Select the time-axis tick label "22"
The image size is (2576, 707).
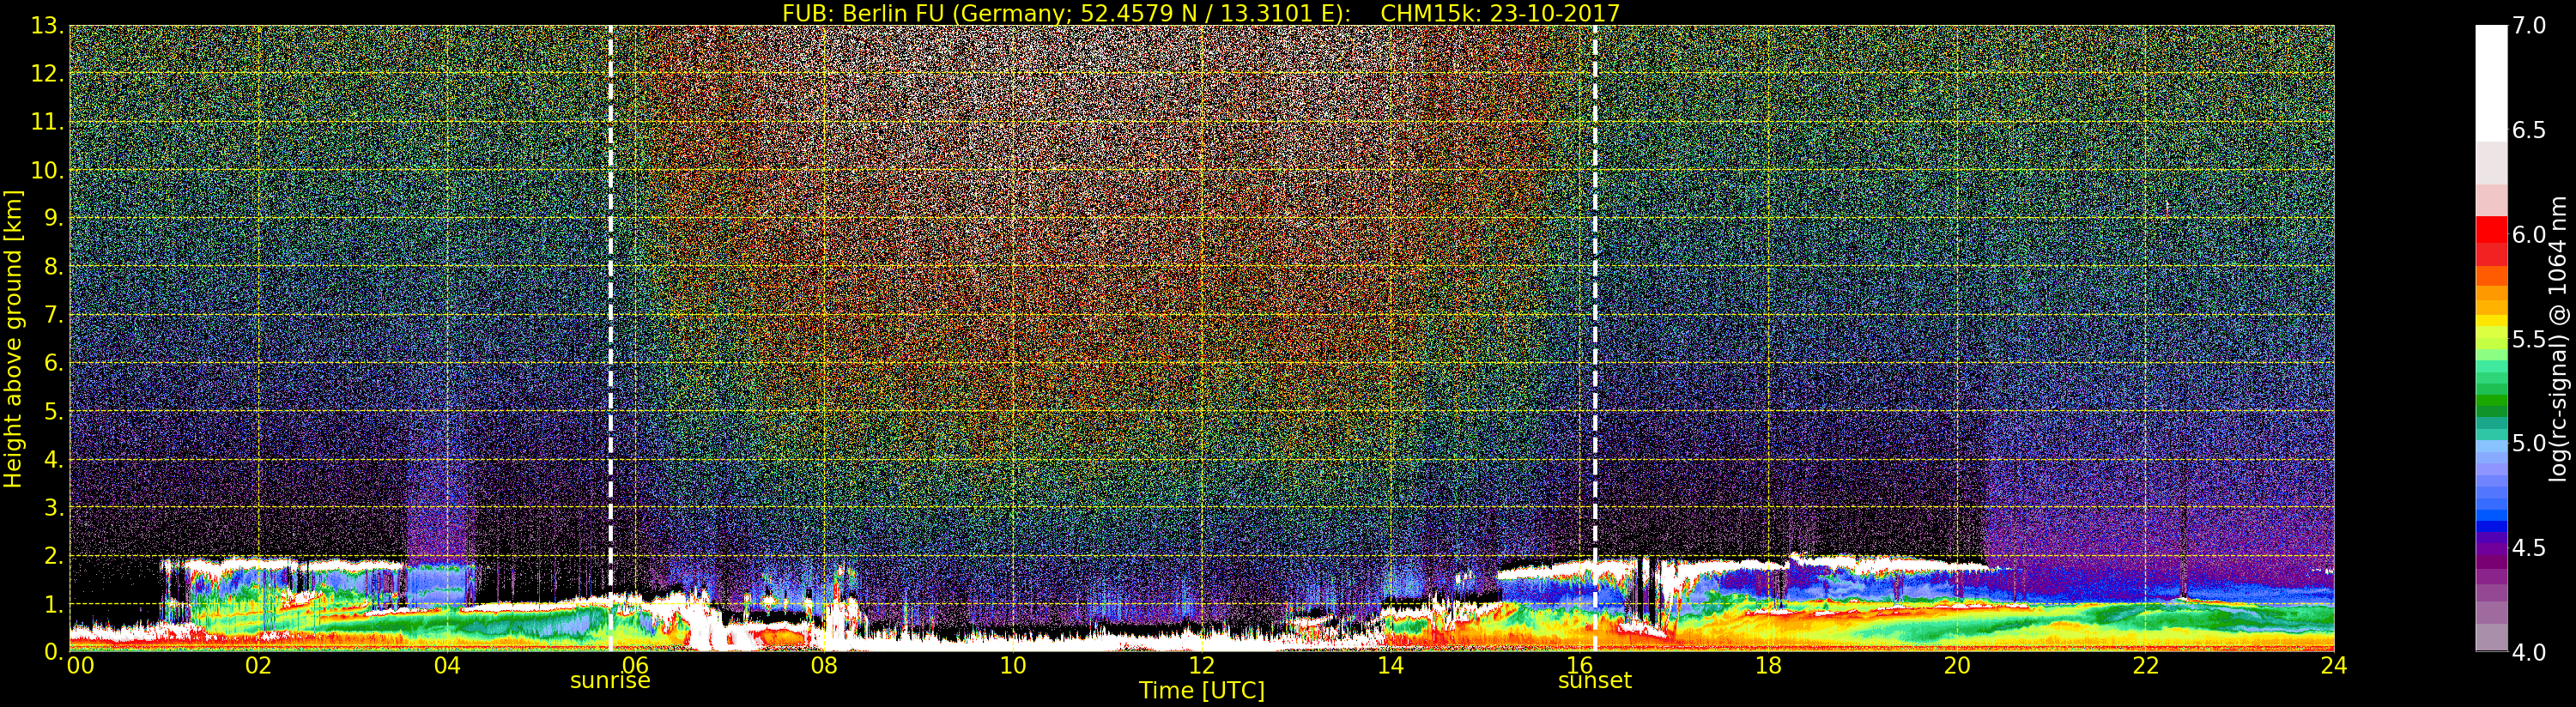pyautogui.click(x=2146, y=665)
